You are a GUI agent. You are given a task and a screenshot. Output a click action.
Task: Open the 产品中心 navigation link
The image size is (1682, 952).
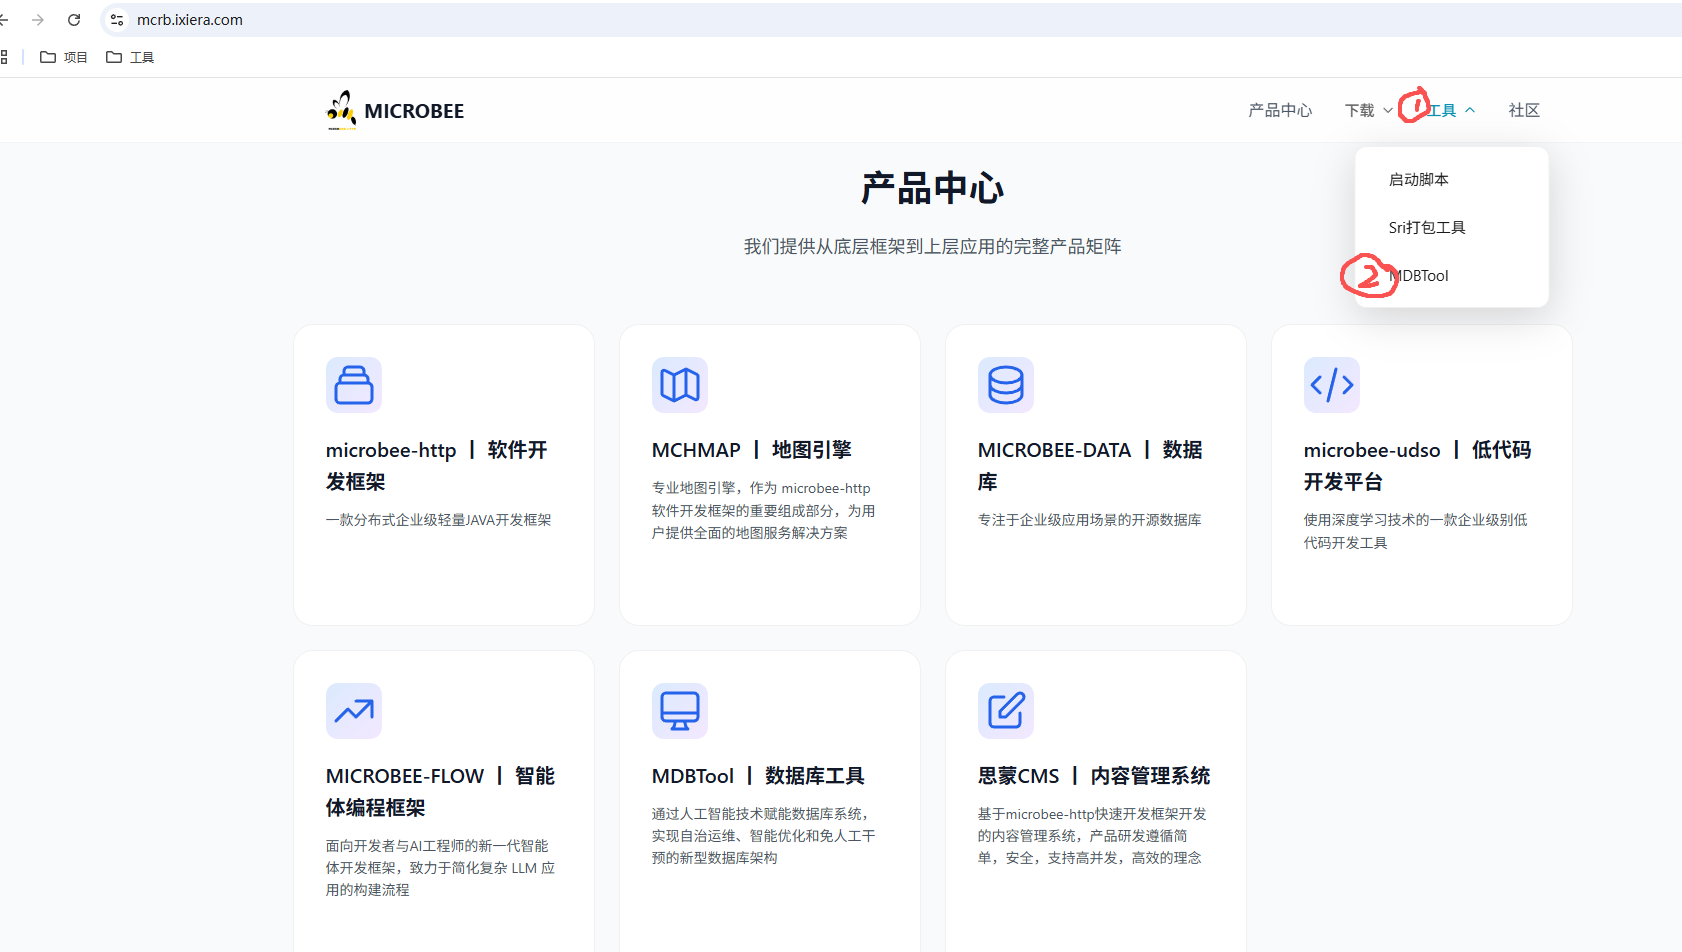1280,110
